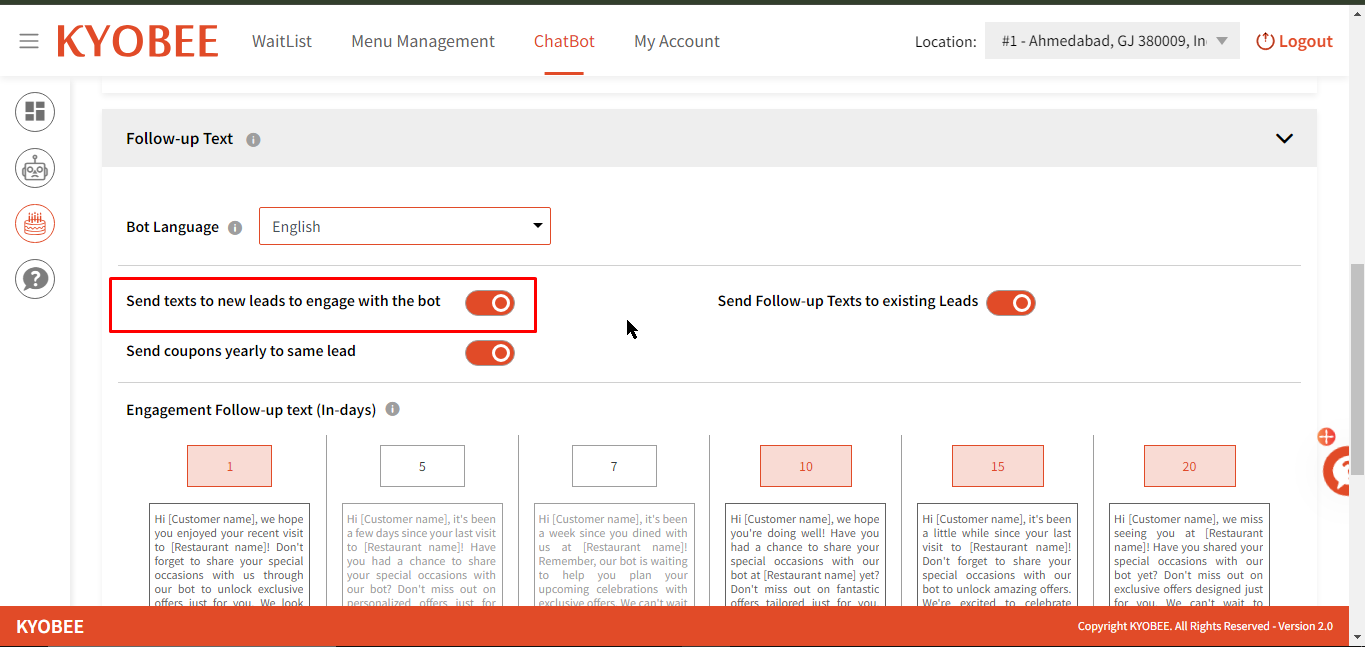Open the help question mark sidebar icon
The image size is (1365, 647).
pyautogui.click(x=35, y=278)
